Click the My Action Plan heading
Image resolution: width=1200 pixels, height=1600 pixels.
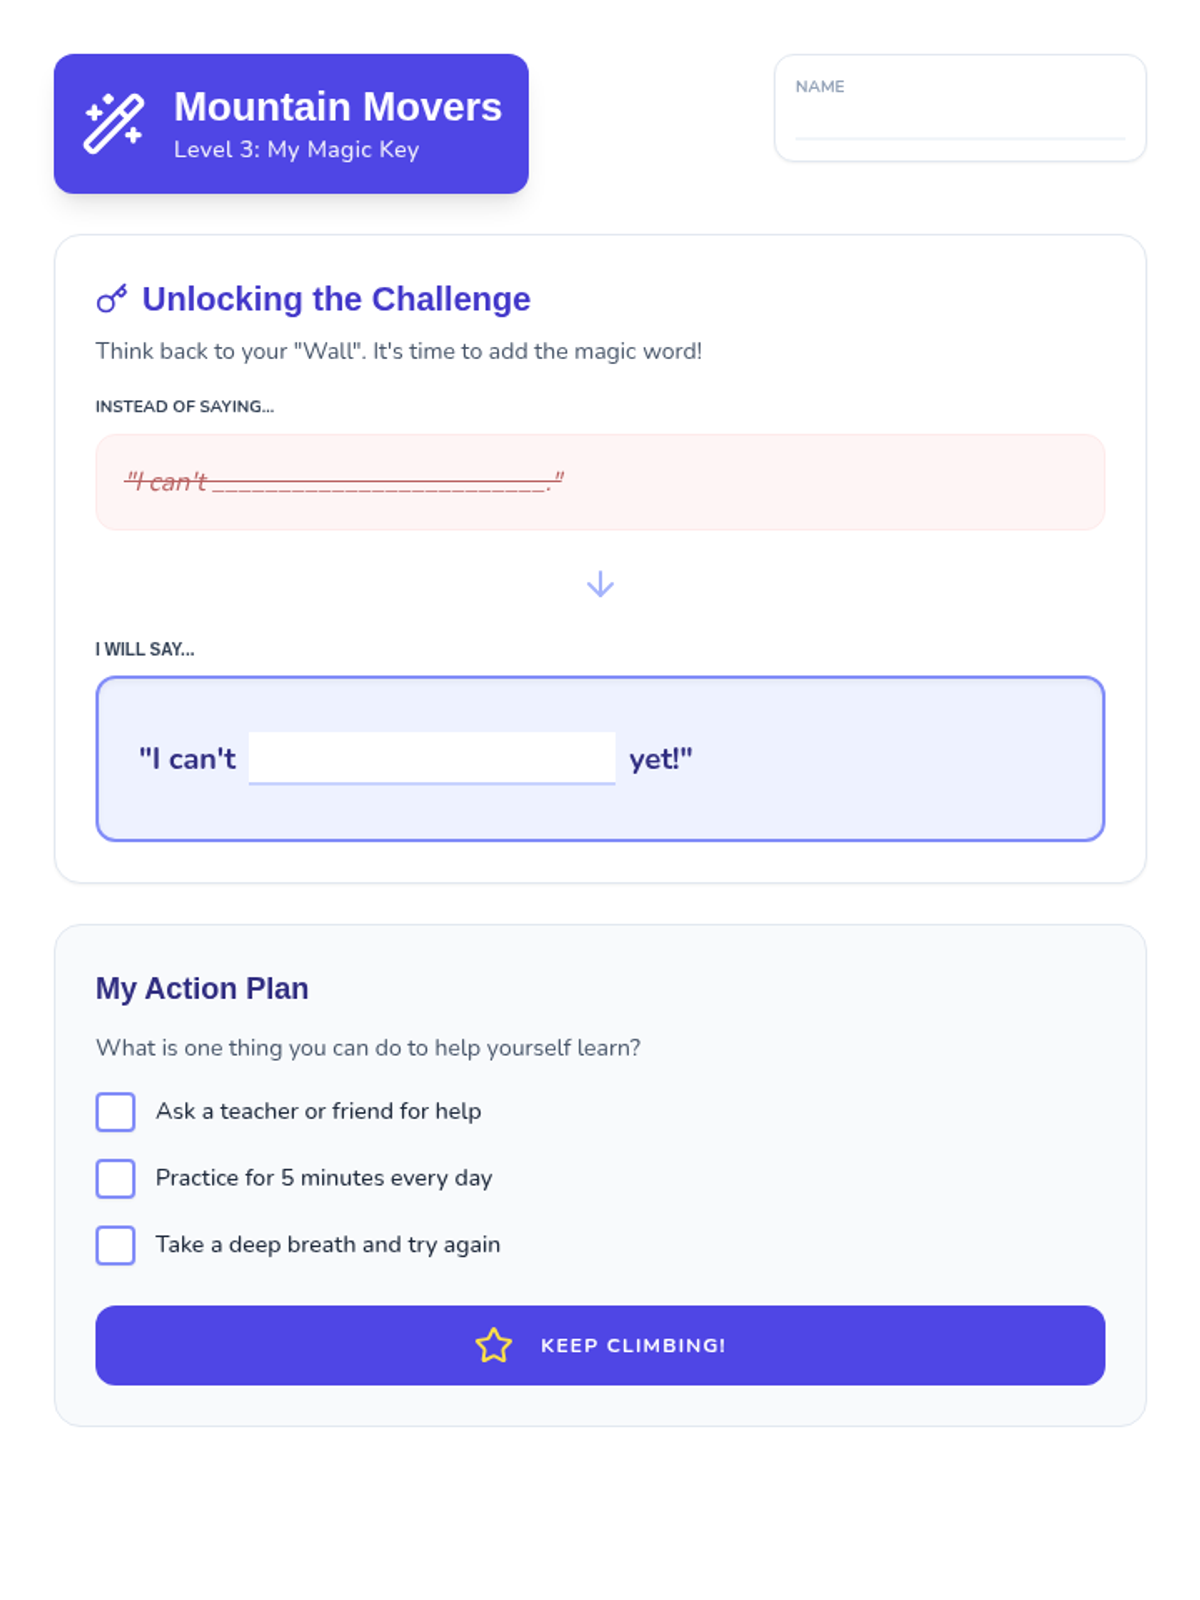pos(202,988)
